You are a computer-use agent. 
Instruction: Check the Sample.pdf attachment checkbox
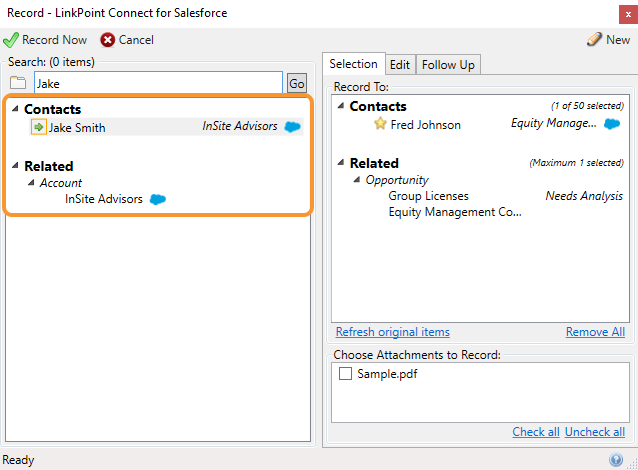345,374
